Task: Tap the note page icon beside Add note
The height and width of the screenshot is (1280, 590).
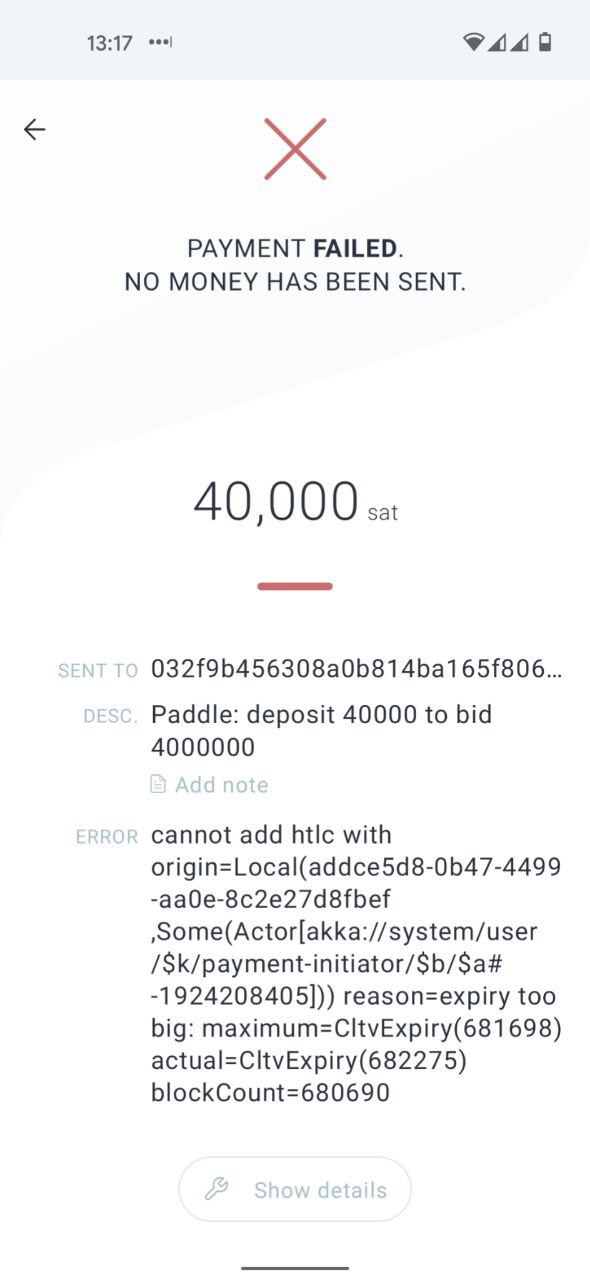Action: [x=158, y=785]
